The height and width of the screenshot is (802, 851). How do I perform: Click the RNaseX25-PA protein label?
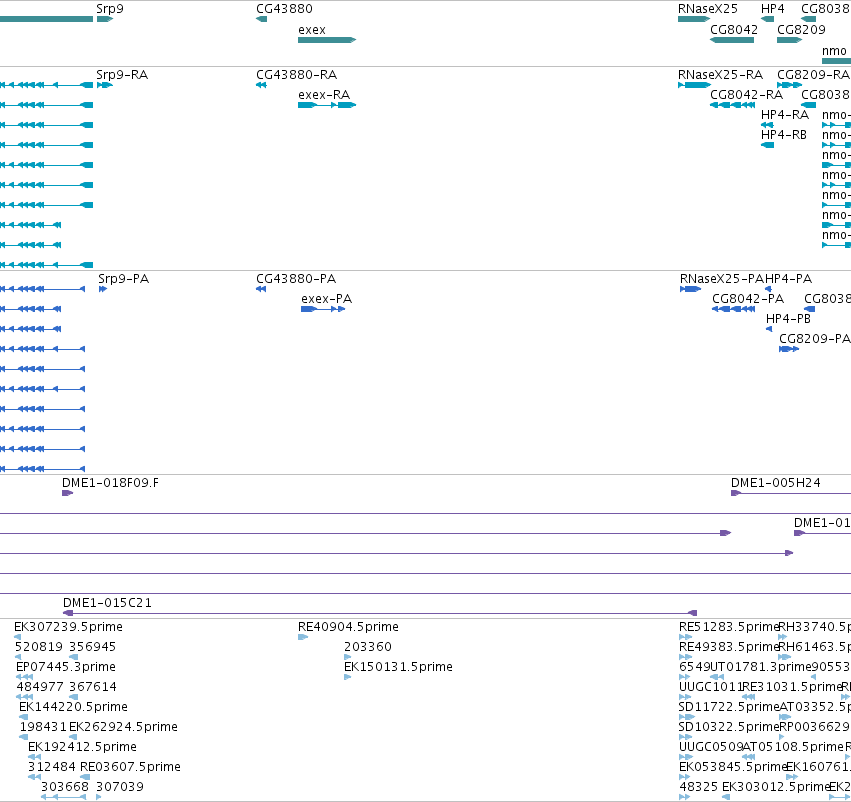click(722, 278)
